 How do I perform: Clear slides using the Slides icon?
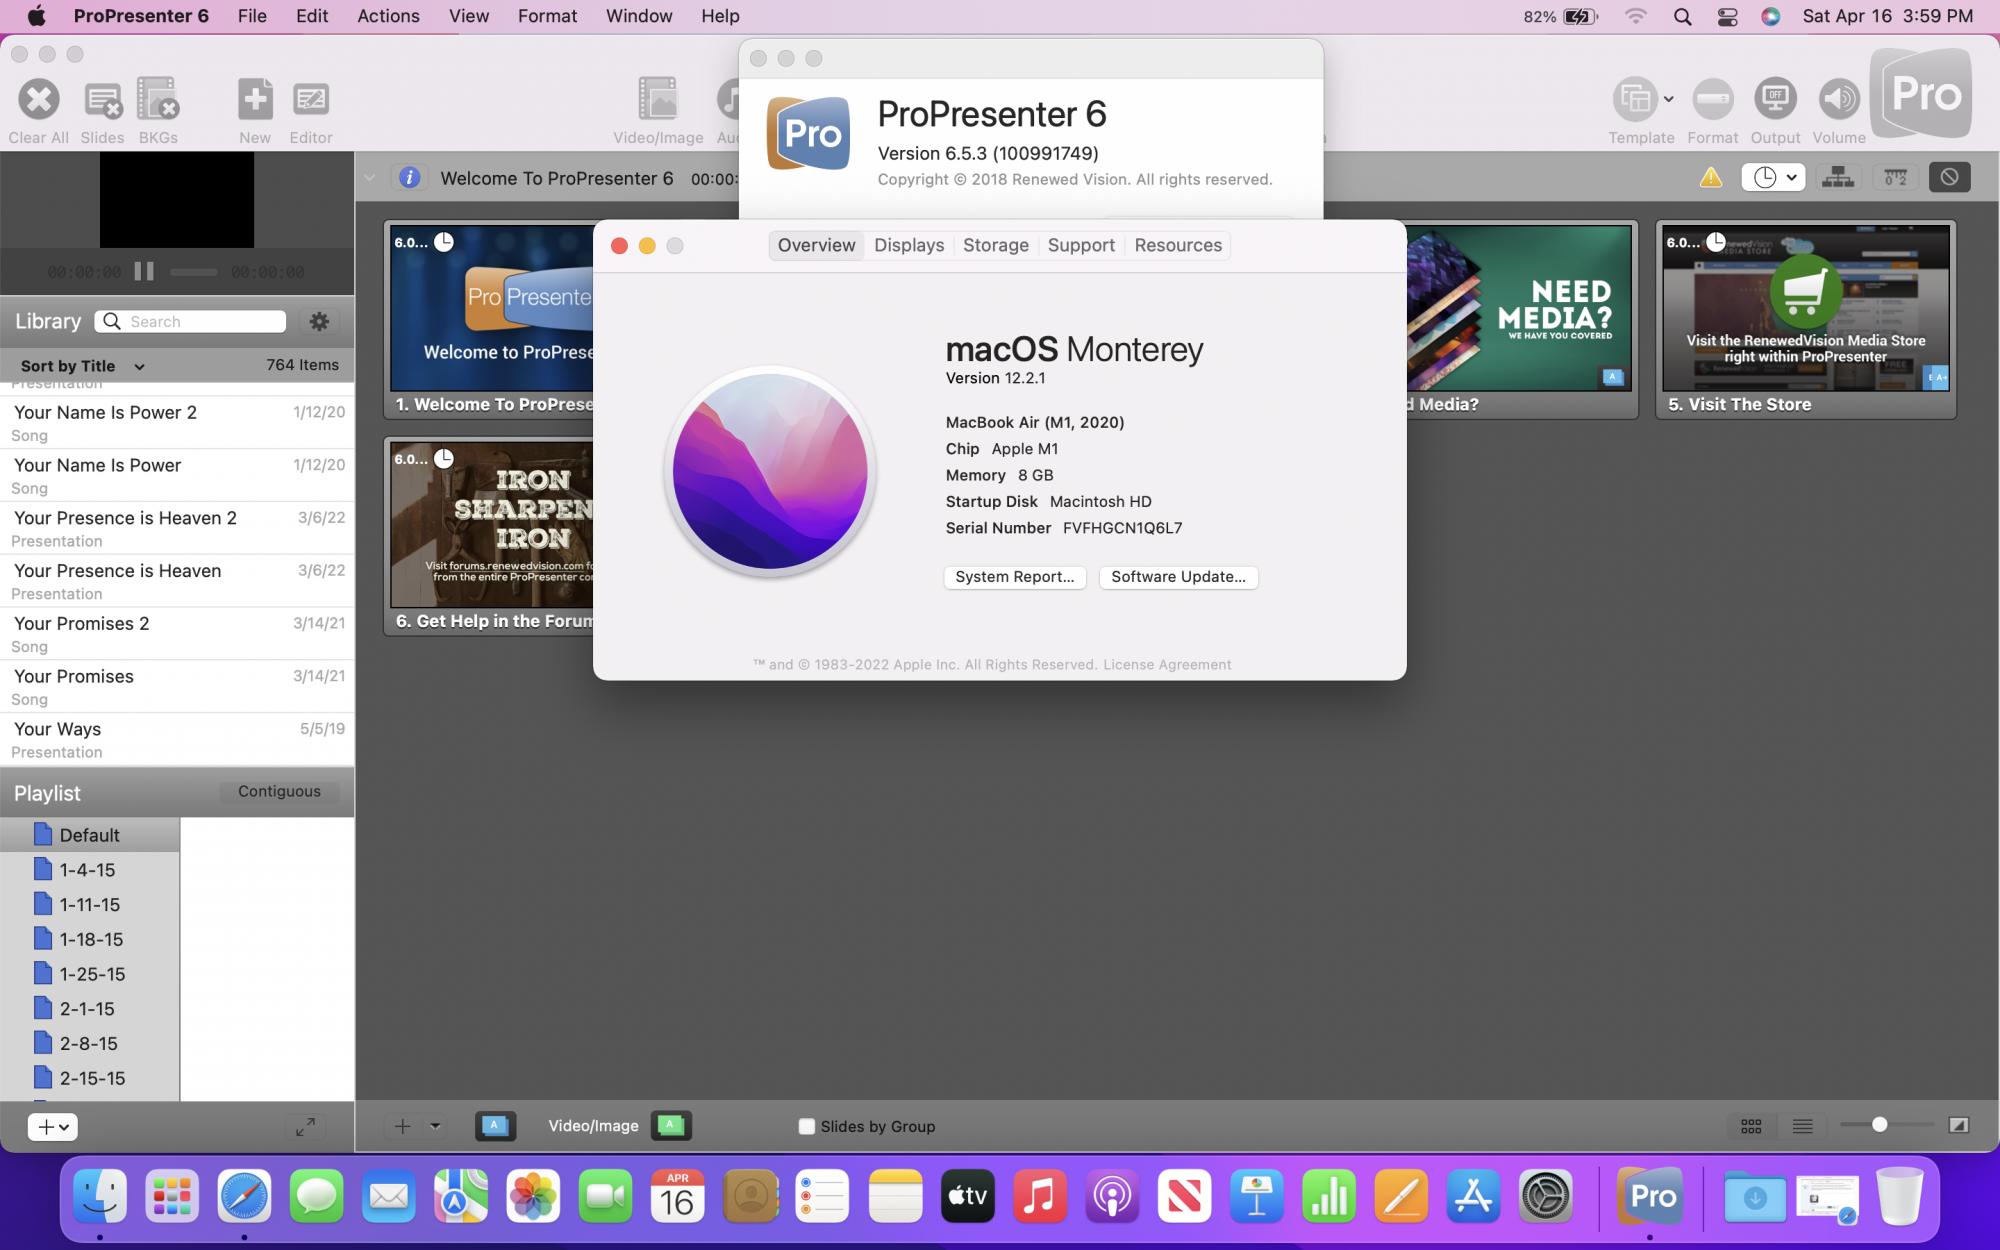tap(102, 100)
